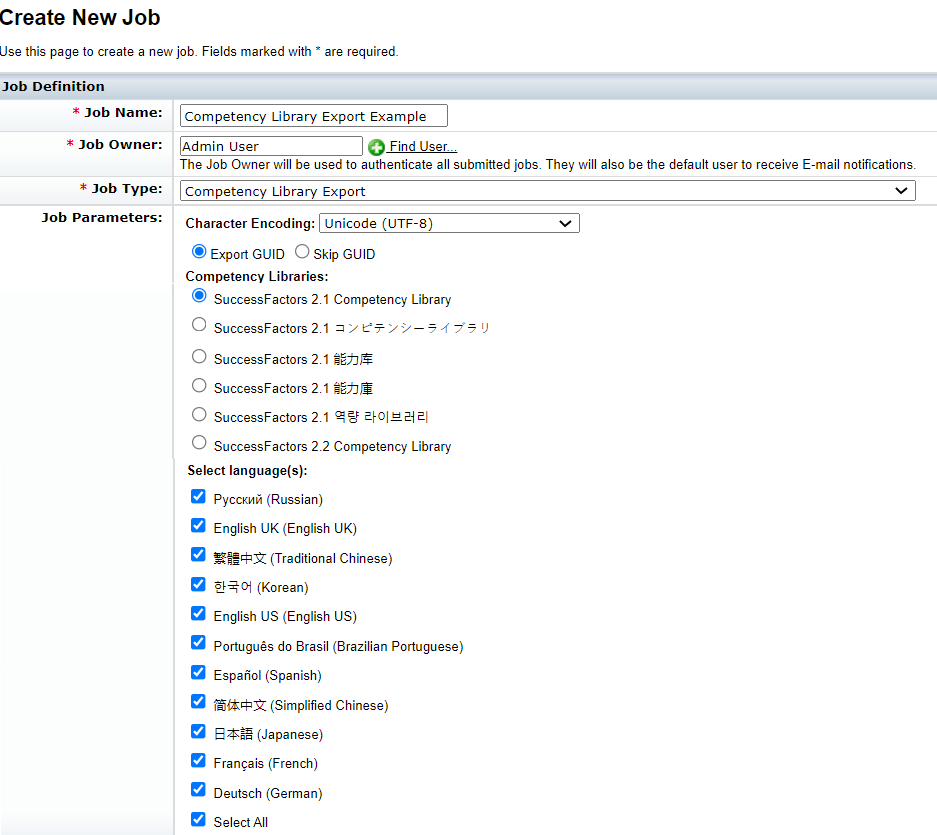This screenshot has width=937, height=835.
Task: Choose SuccessFactors 2.1 Competency Library radio
Action: pyautogui.click(x=199, y=296)
